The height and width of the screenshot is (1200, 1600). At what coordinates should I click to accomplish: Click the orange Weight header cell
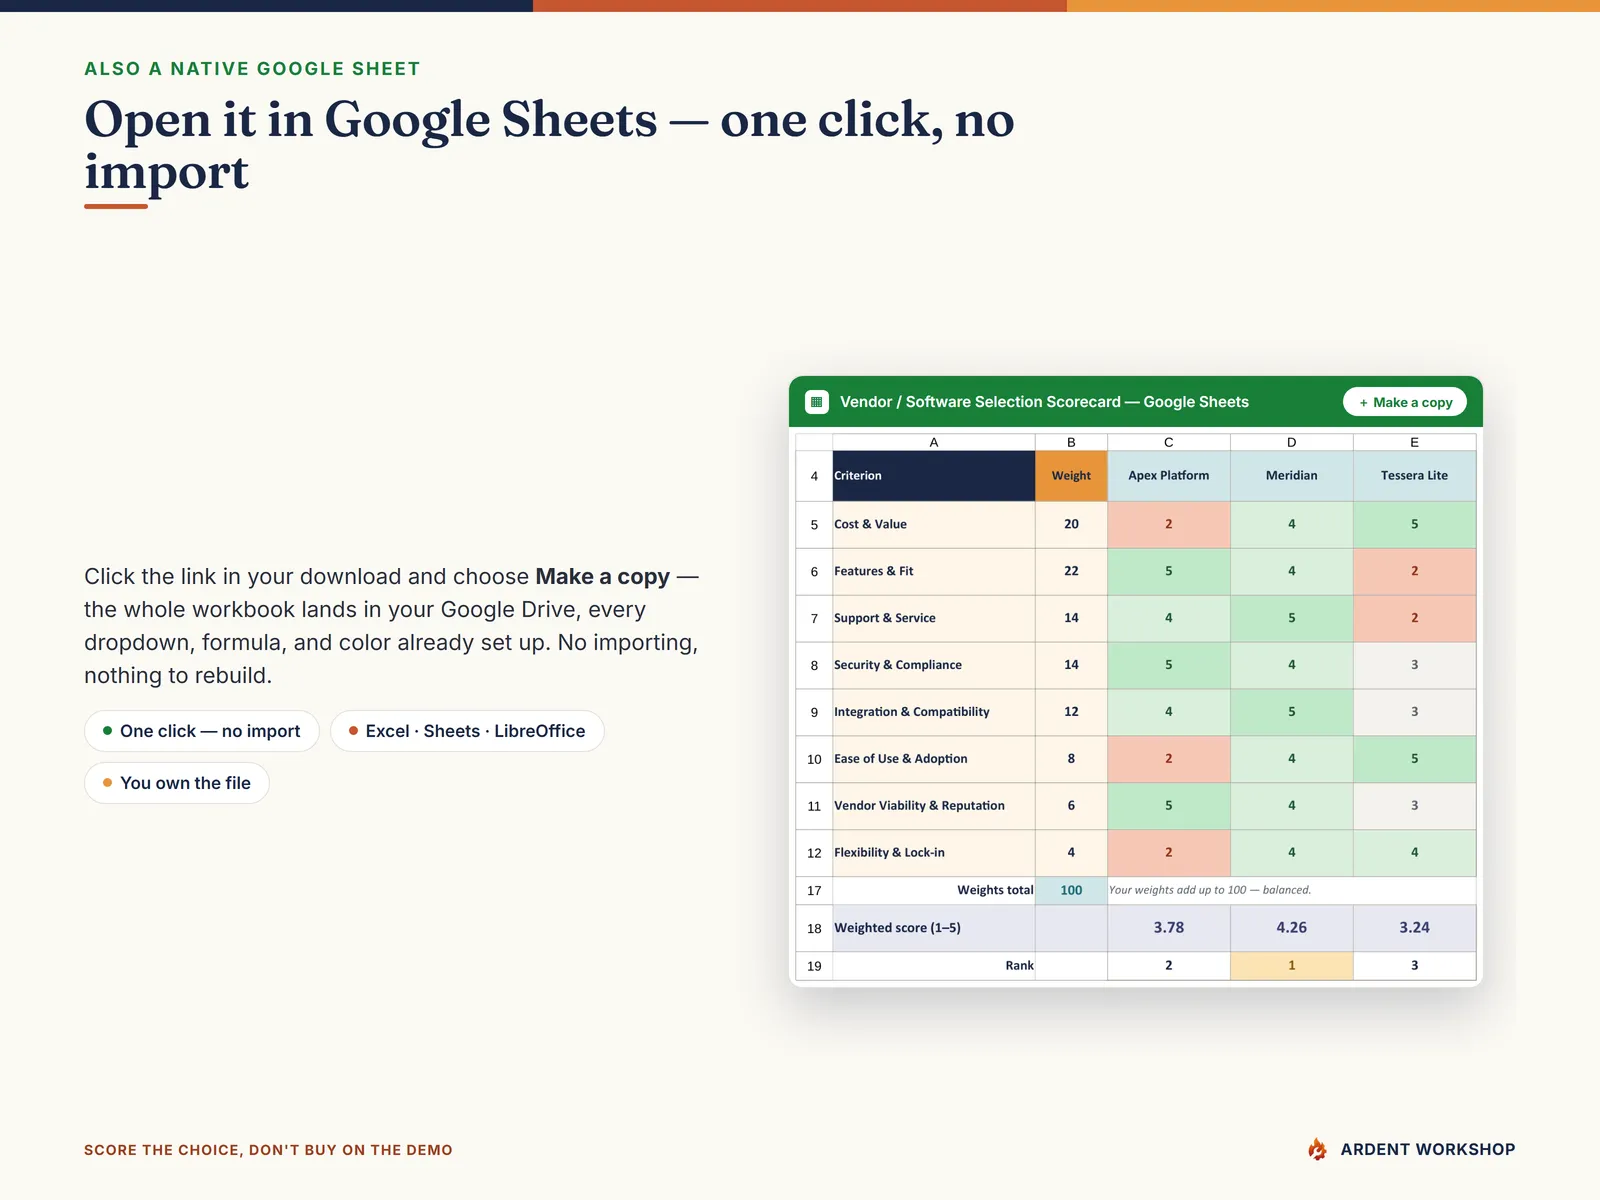click(1071, 476)
